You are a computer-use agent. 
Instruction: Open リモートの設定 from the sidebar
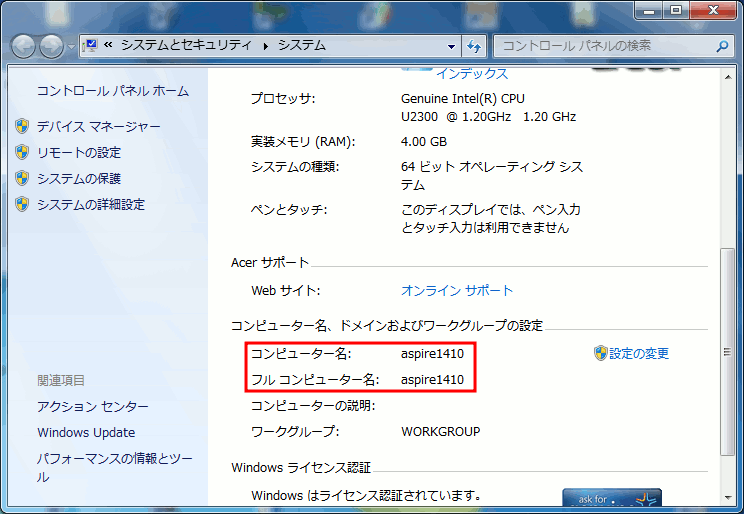click(78, 152)
